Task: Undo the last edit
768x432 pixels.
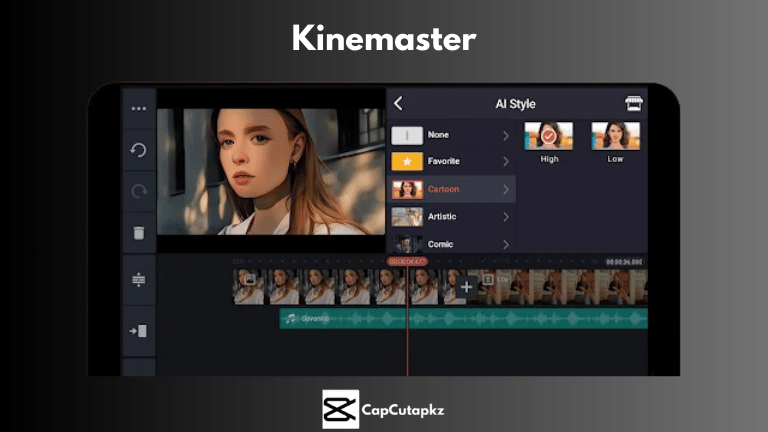Action: pyautogui.click(x=139, y=150)
